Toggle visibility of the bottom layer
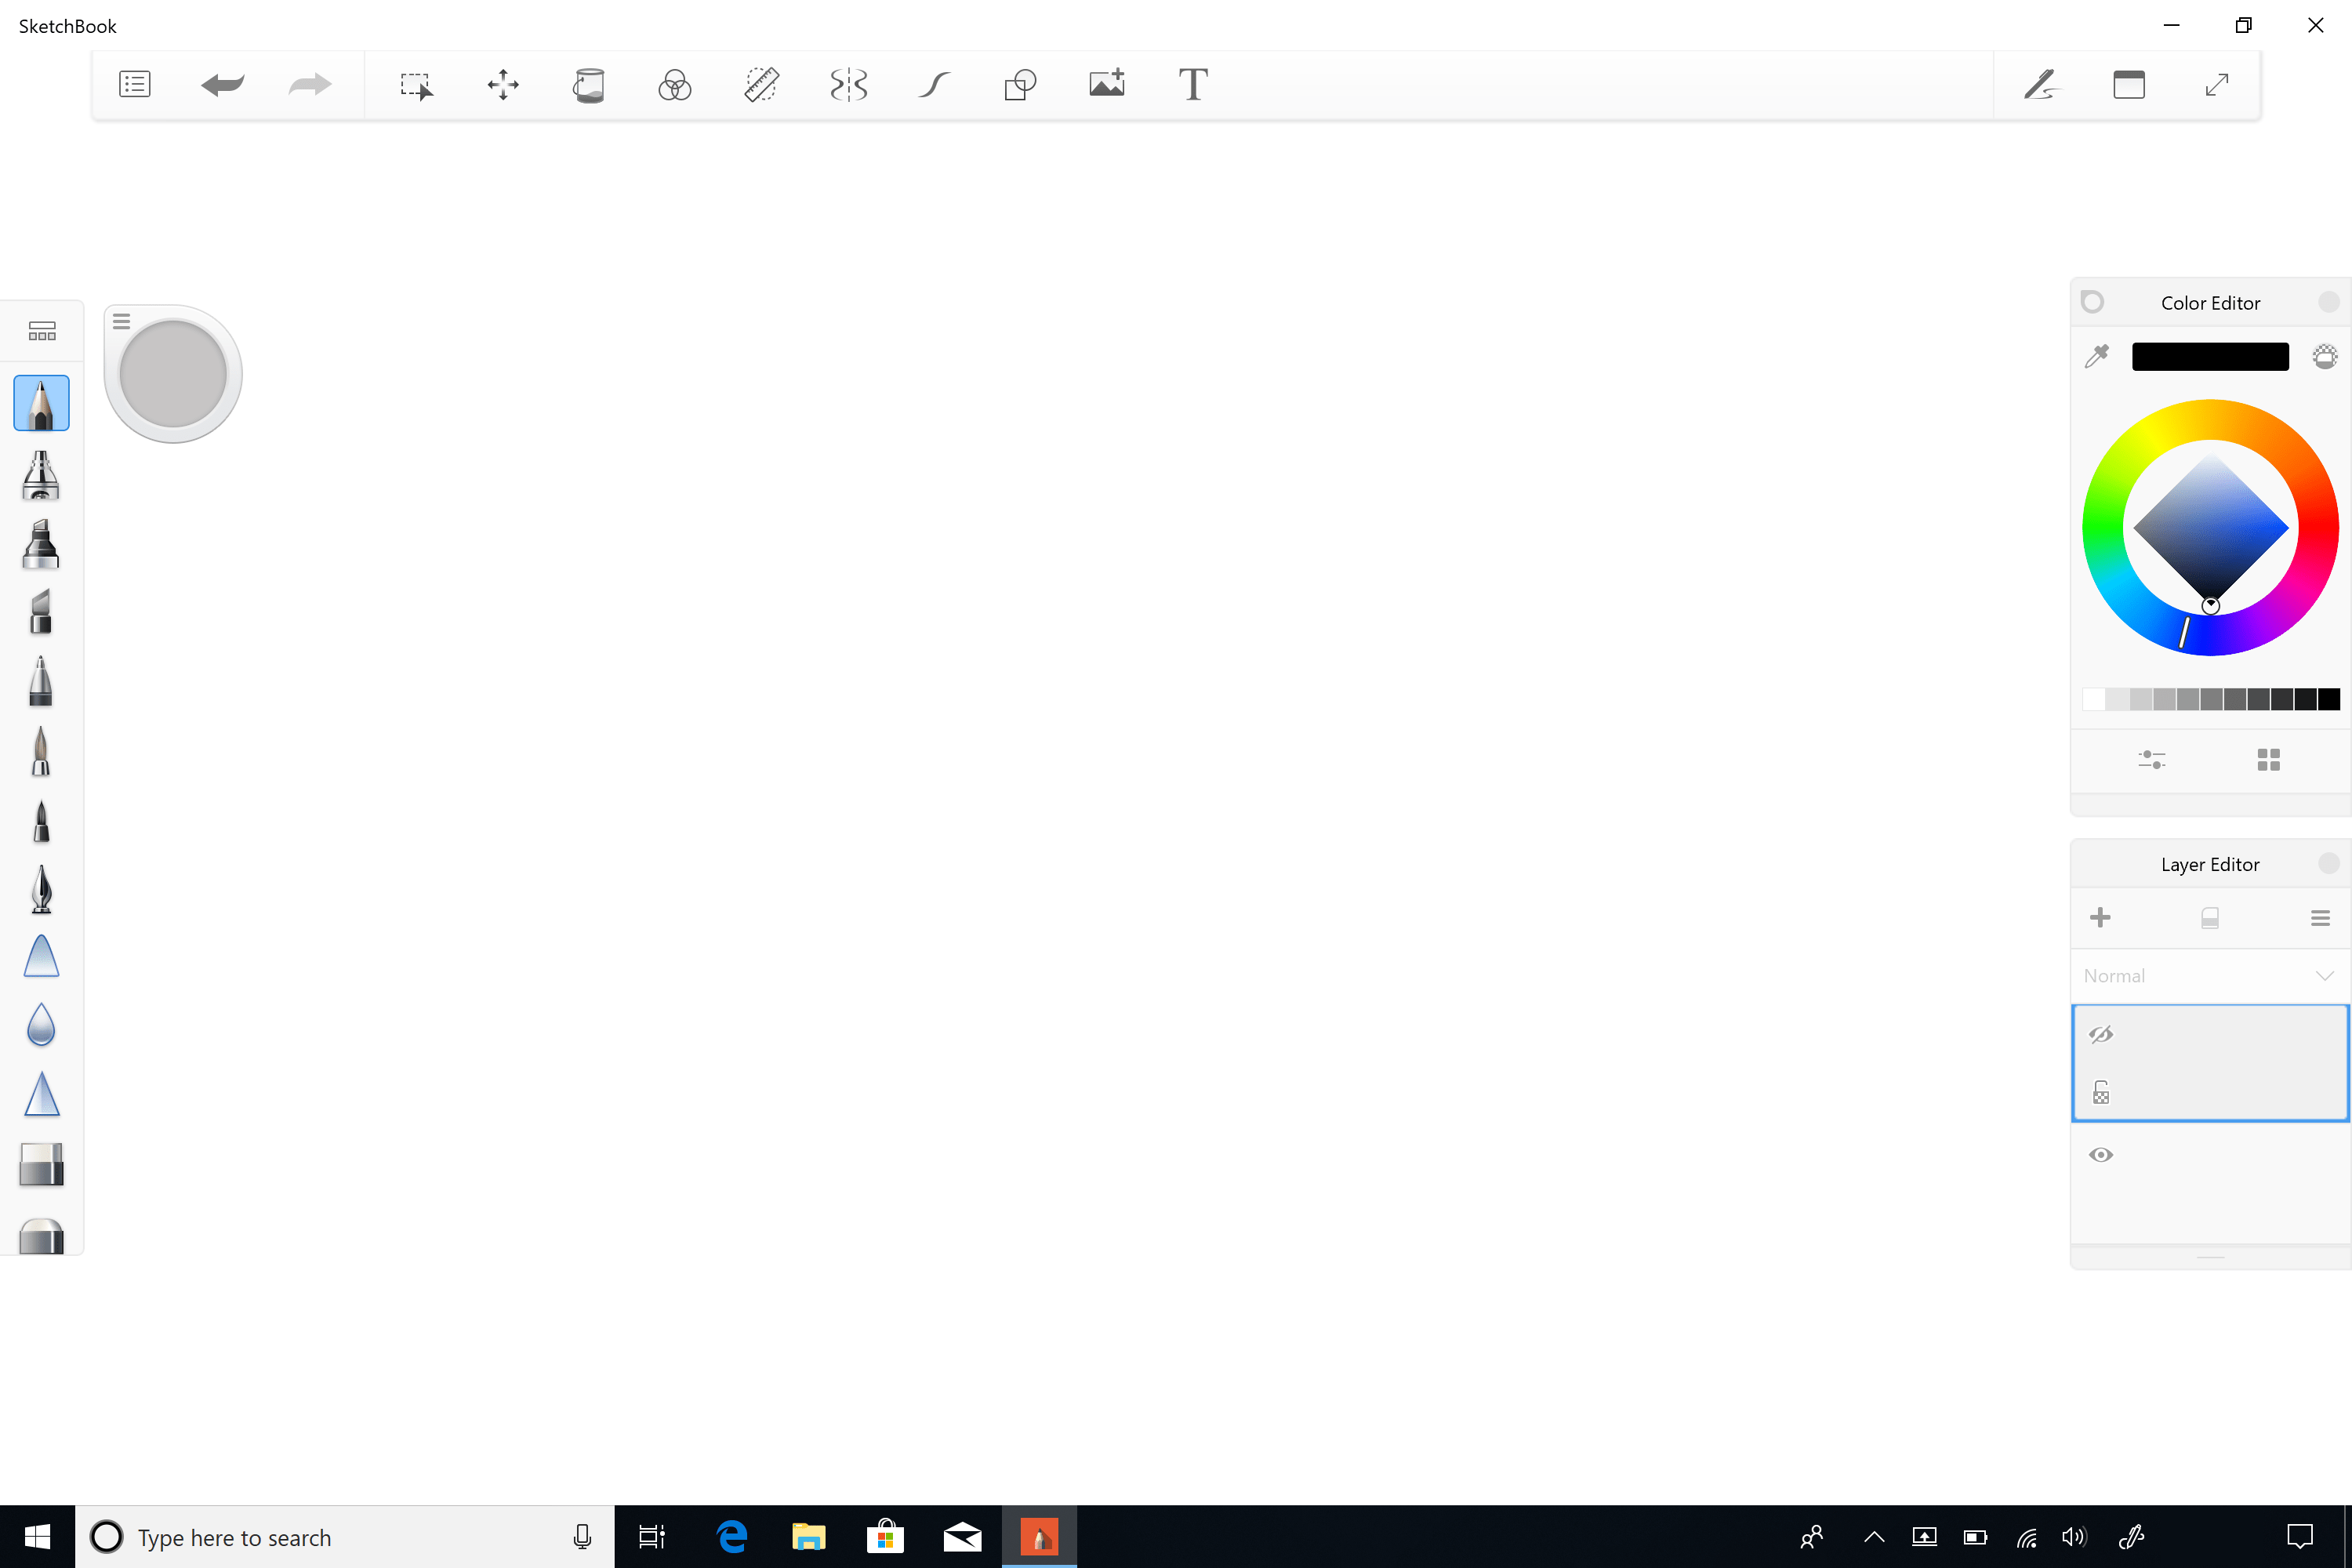The width and height of the screenshot is (2352, 1568). coord(2100,1154)
